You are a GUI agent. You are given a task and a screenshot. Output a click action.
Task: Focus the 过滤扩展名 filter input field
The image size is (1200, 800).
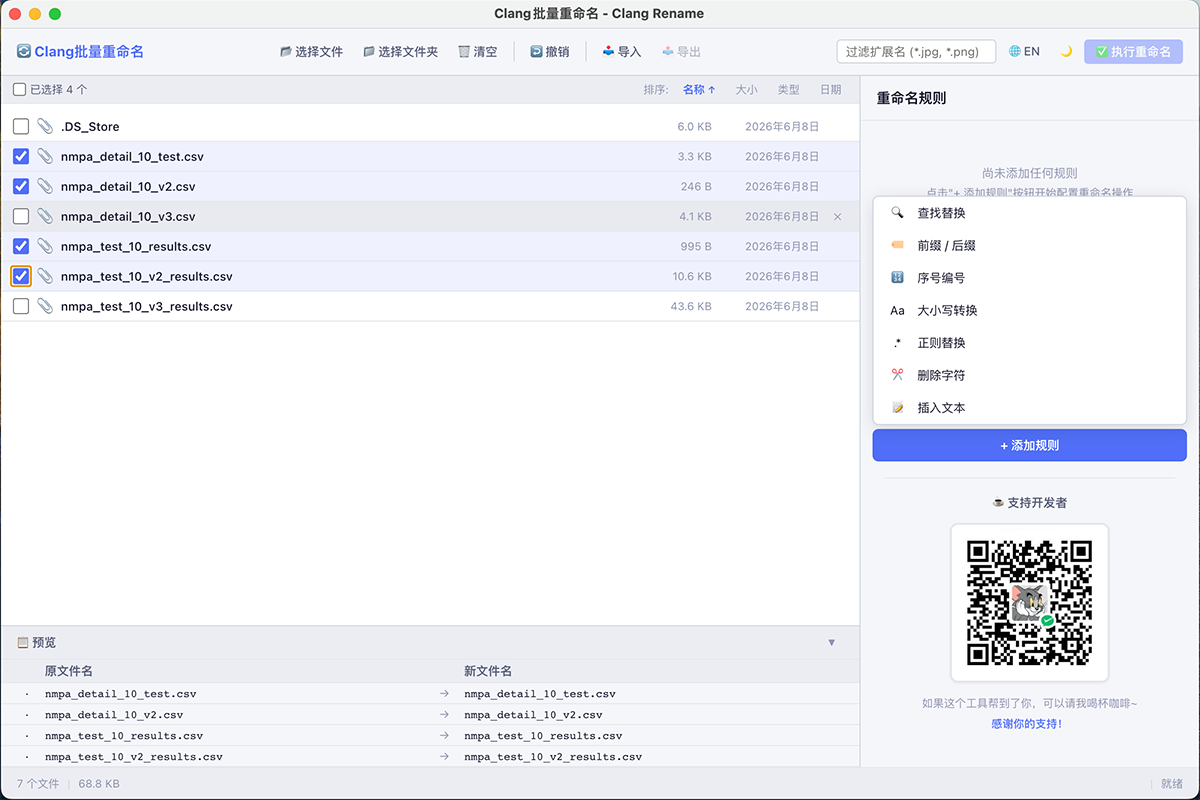pyautogui.click(x=916, y=51)
